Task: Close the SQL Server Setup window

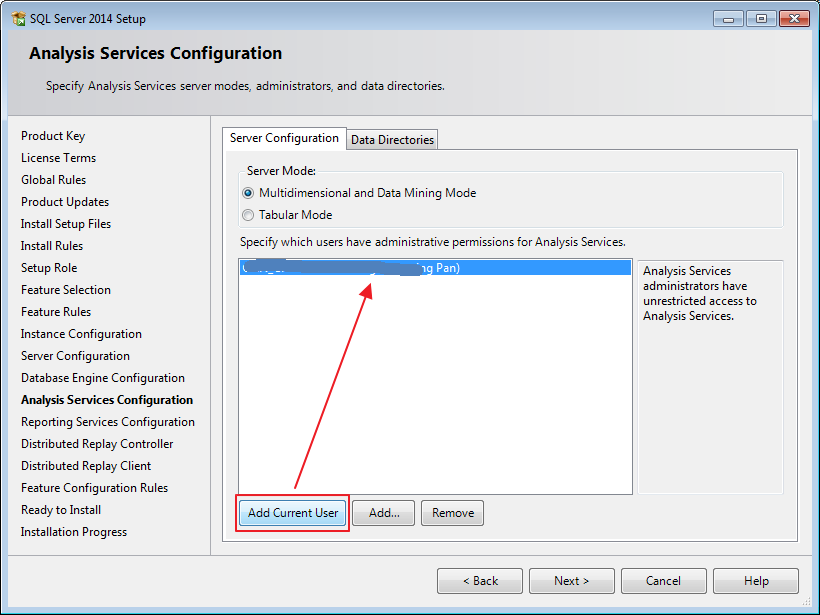Action: point(794,19)
